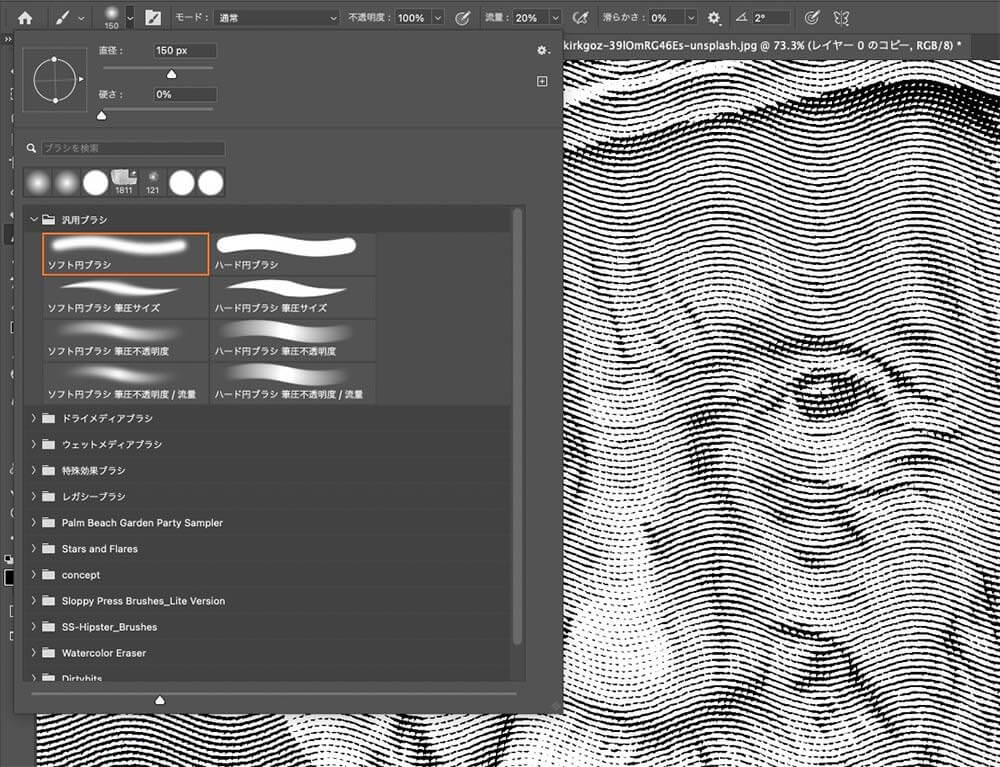
Task: Pick ソフト円ブラシ 筆圧不透明度 brush
Action: tap(126, 340)
